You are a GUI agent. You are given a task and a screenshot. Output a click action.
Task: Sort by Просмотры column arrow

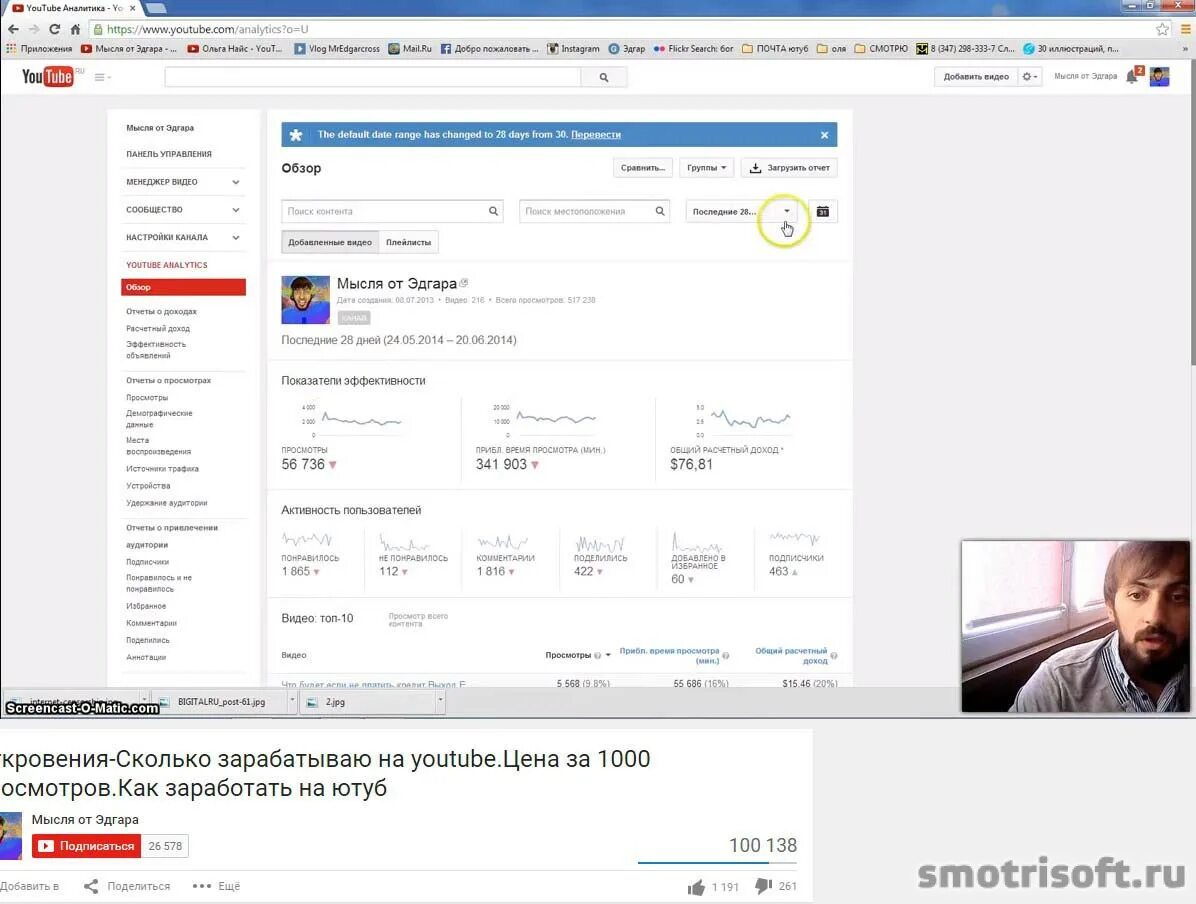[x=608, y=655]
